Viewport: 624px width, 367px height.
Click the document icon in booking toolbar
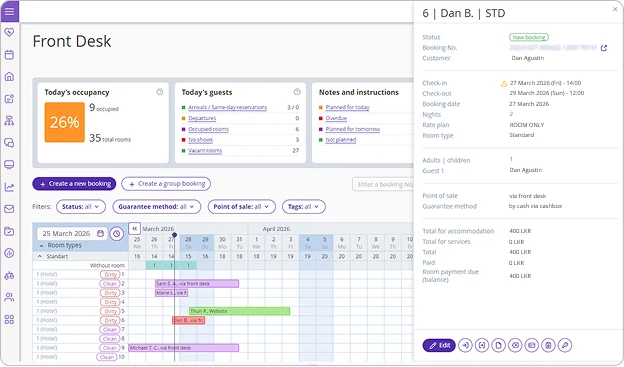click(498, 345)
